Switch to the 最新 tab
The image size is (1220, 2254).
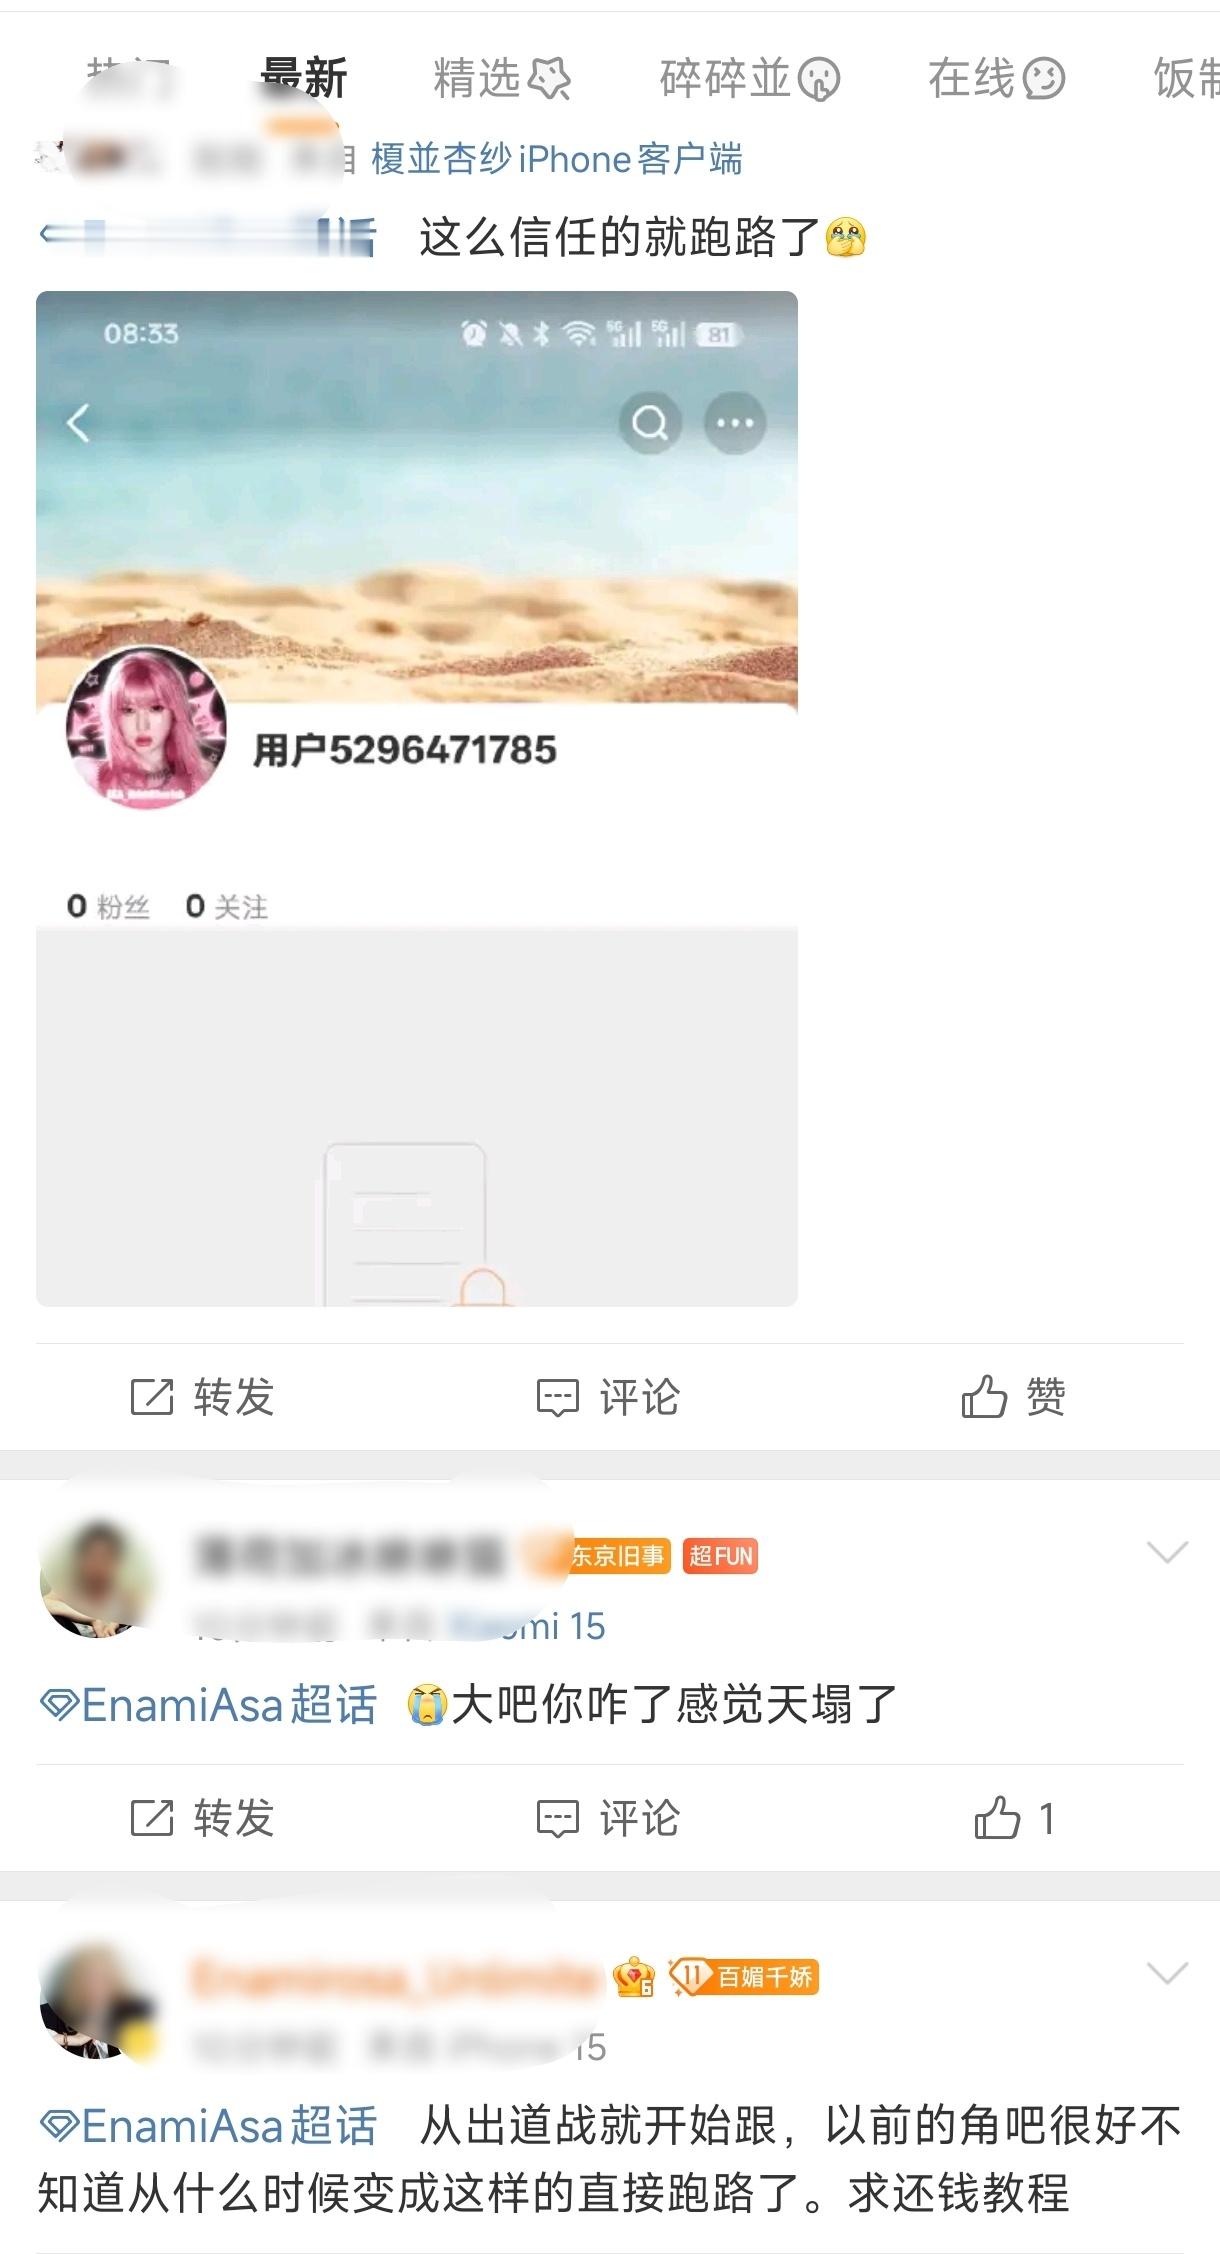pyautogui.click(x=304, y=78)
